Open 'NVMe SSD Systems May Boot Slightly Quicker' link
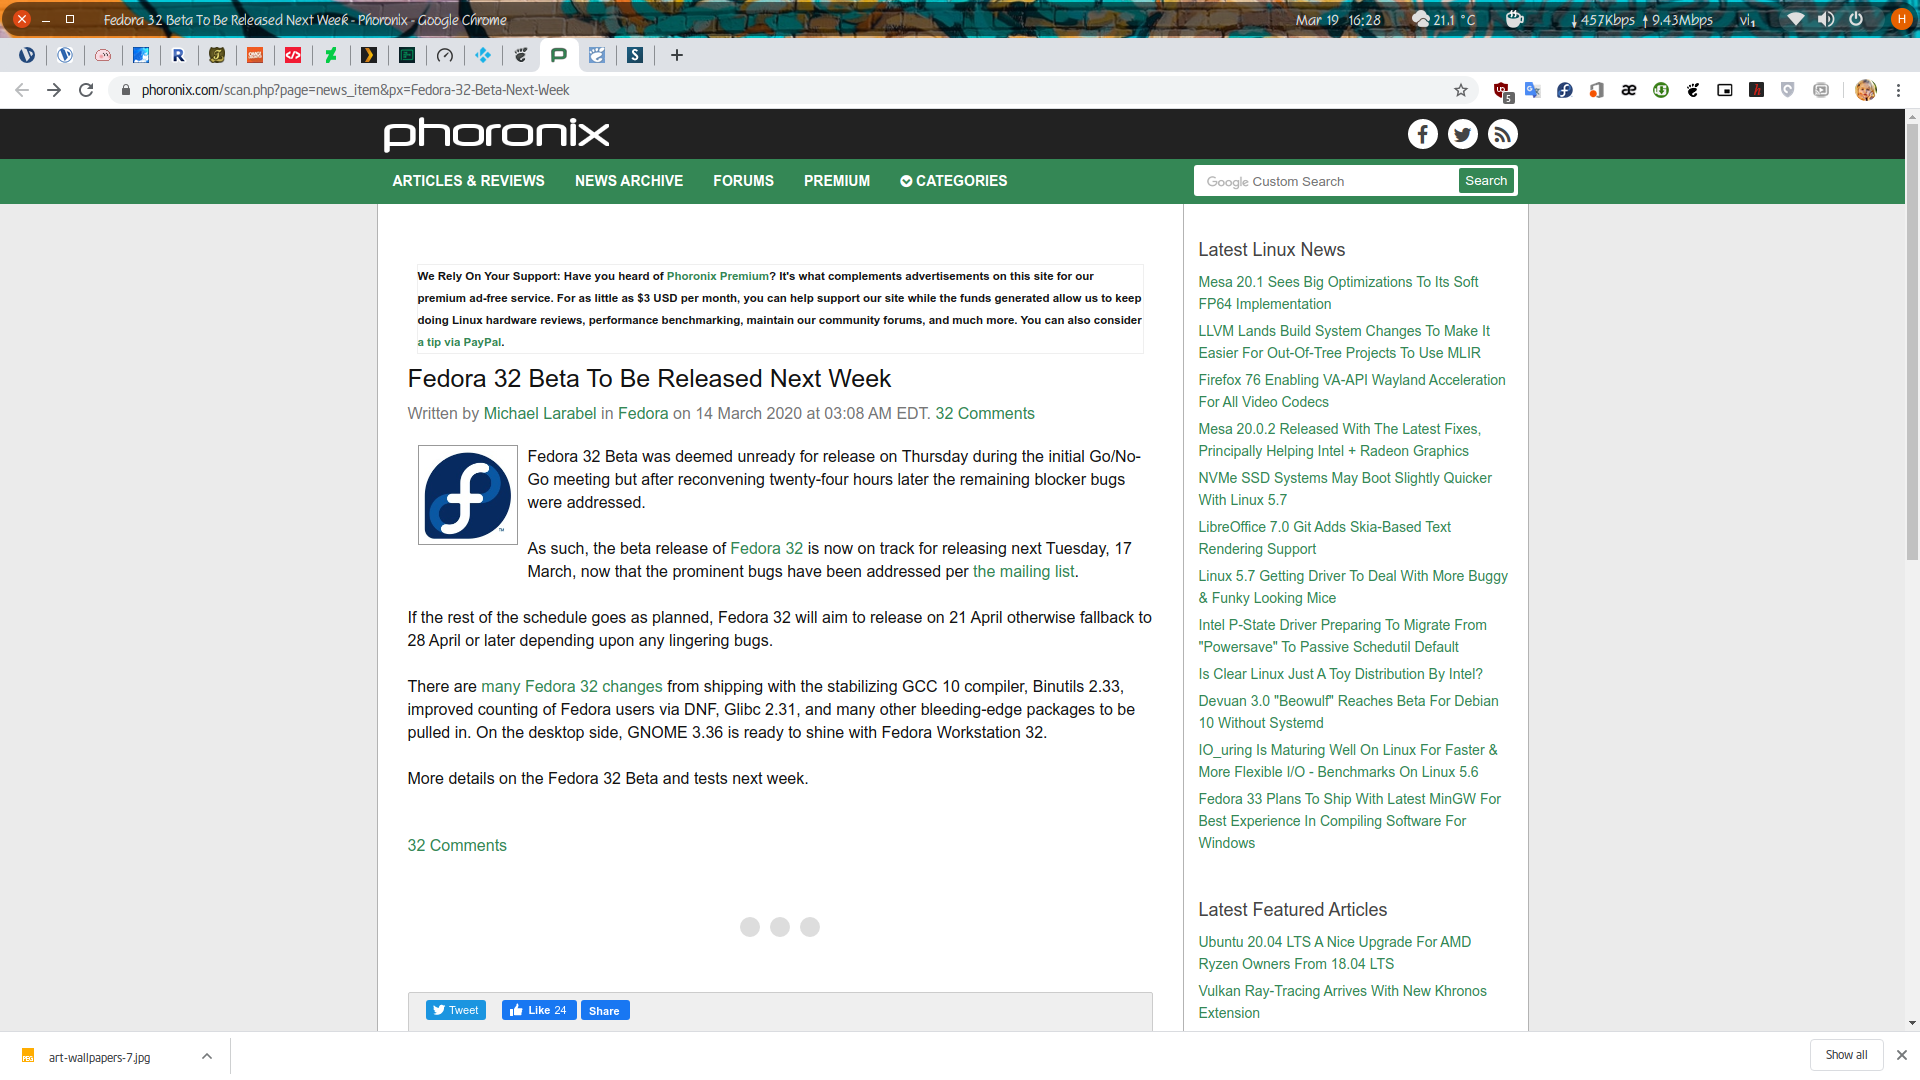Screen dimensions: 1920x1080 click(1345, 489)
